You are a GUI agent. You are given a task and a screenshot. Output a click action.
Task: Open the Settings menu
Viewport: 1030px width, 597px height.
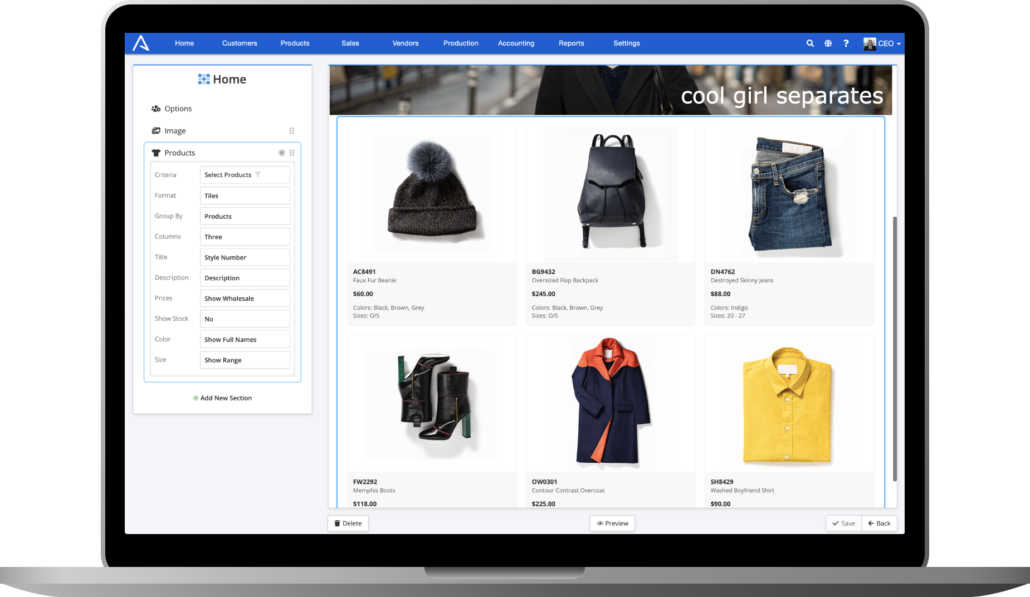pyautogui.click(x=626, y=43)
